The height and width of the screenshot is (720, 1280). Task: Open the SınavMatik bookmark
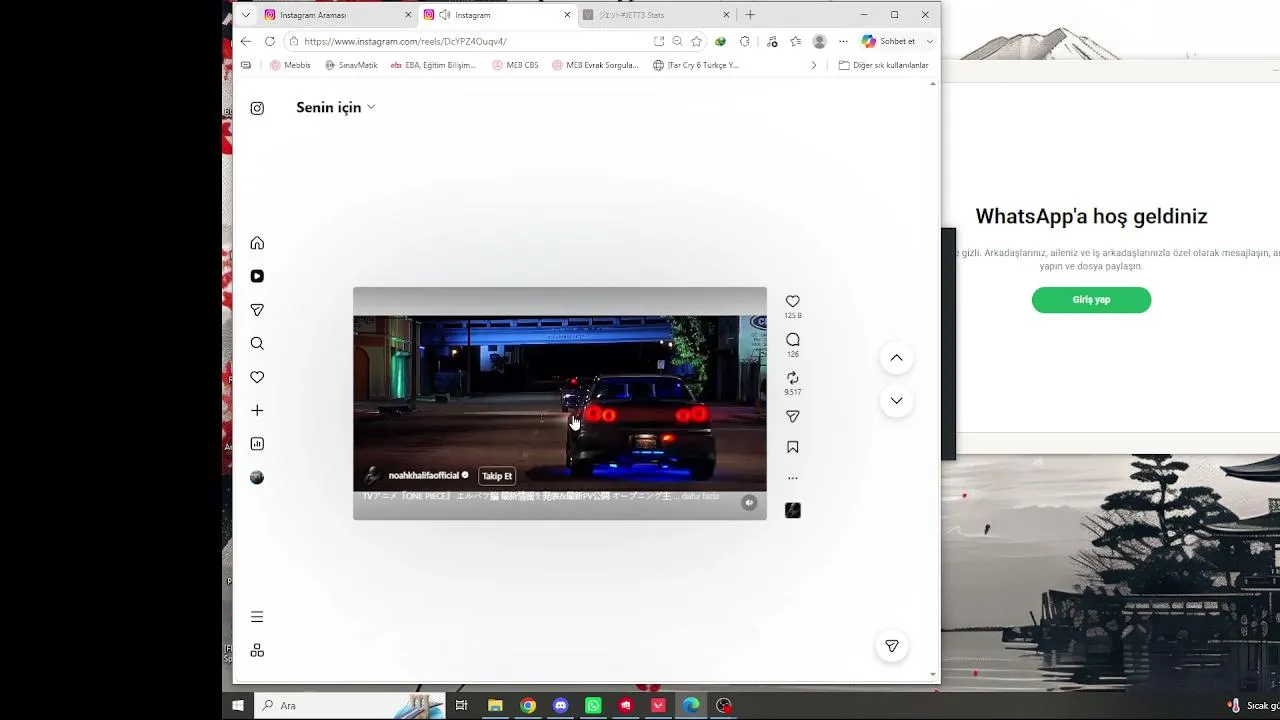tap(351, 65)
